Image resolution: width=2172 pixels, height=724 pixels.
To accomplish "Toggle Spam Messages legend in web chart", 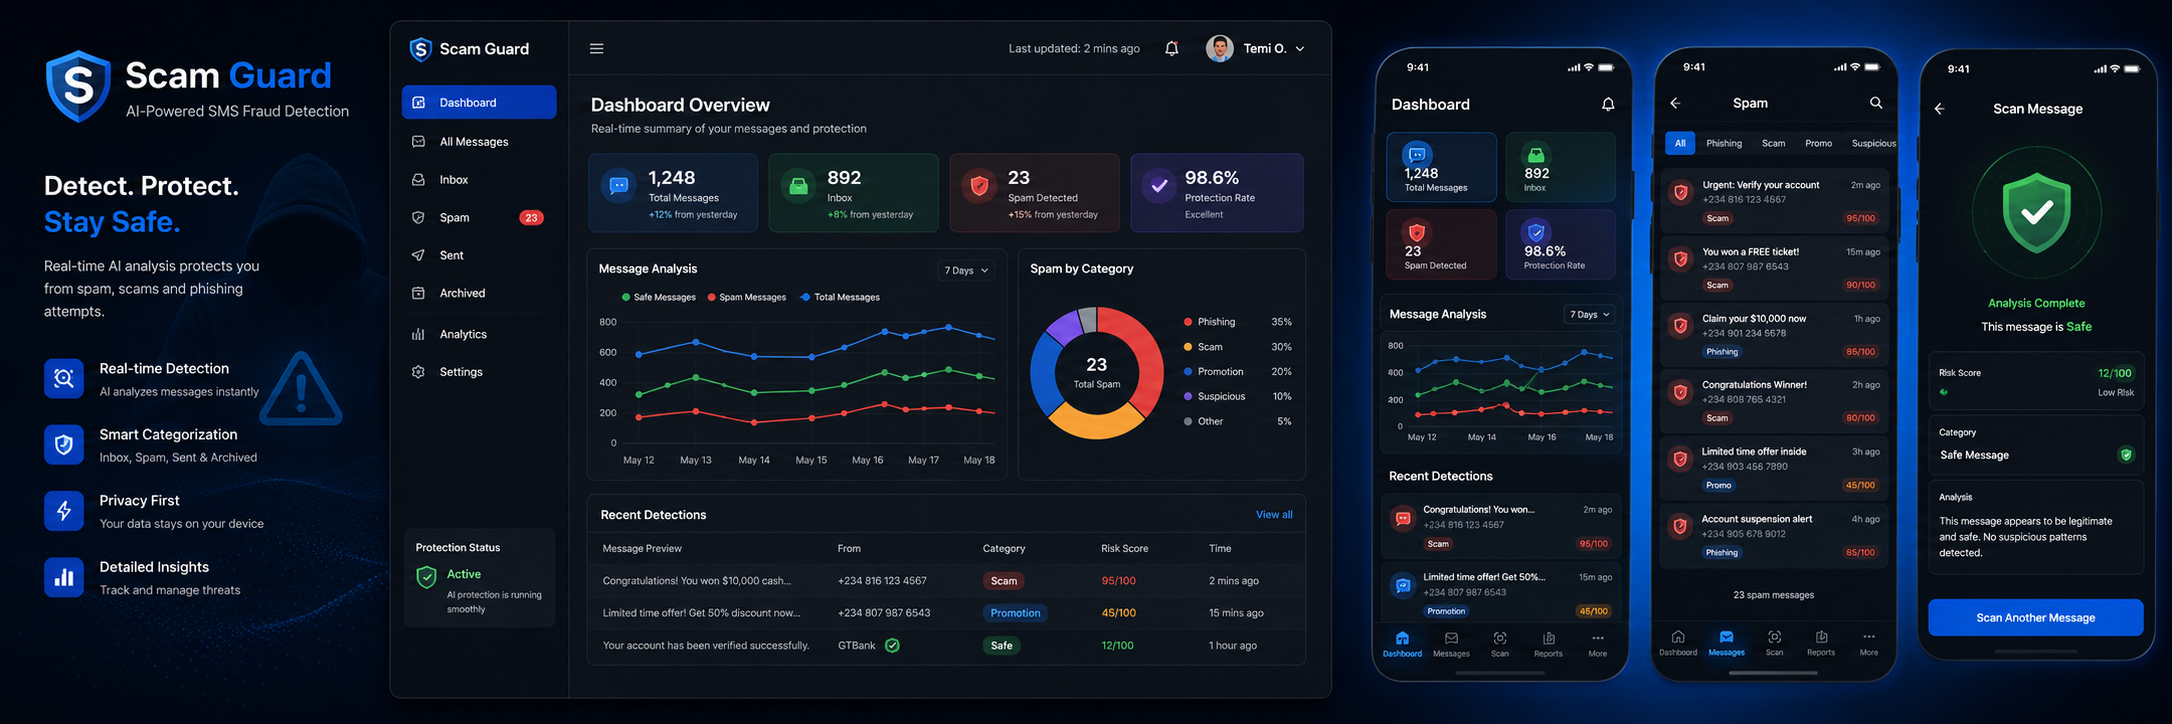I will click(x=747, y=297).
